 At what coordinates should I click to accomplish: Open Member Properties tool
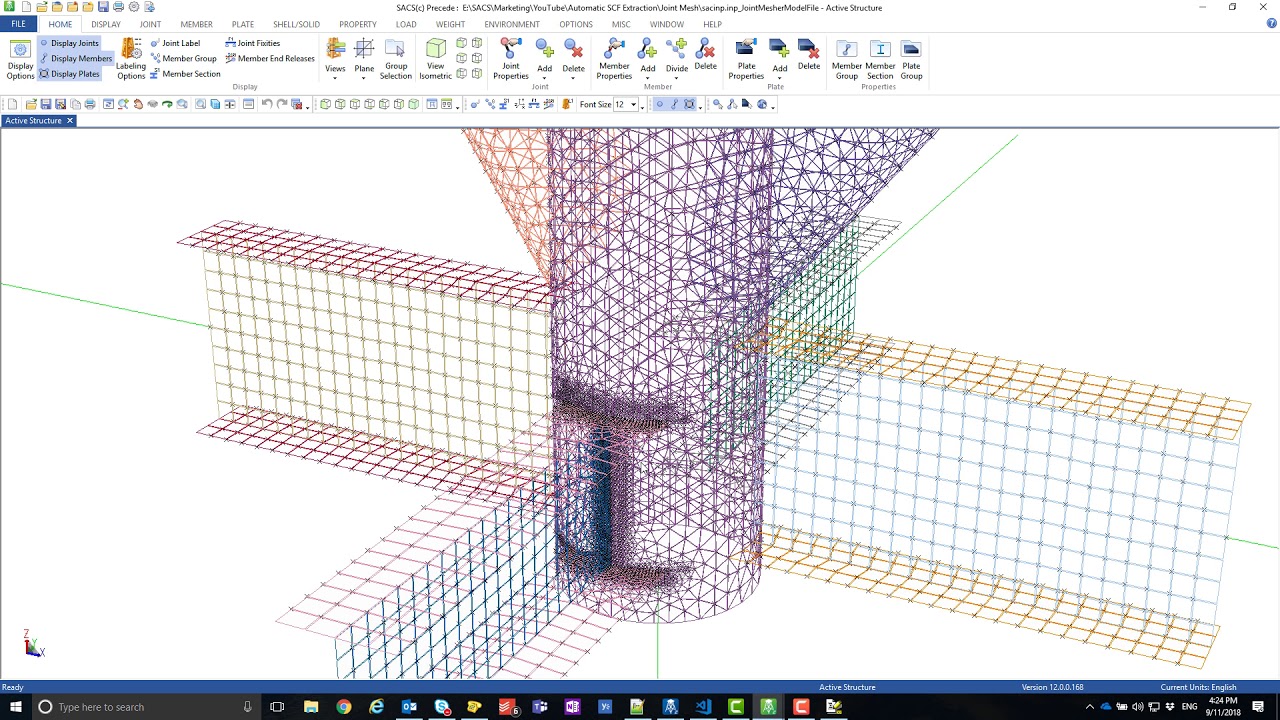coord(614,60)
